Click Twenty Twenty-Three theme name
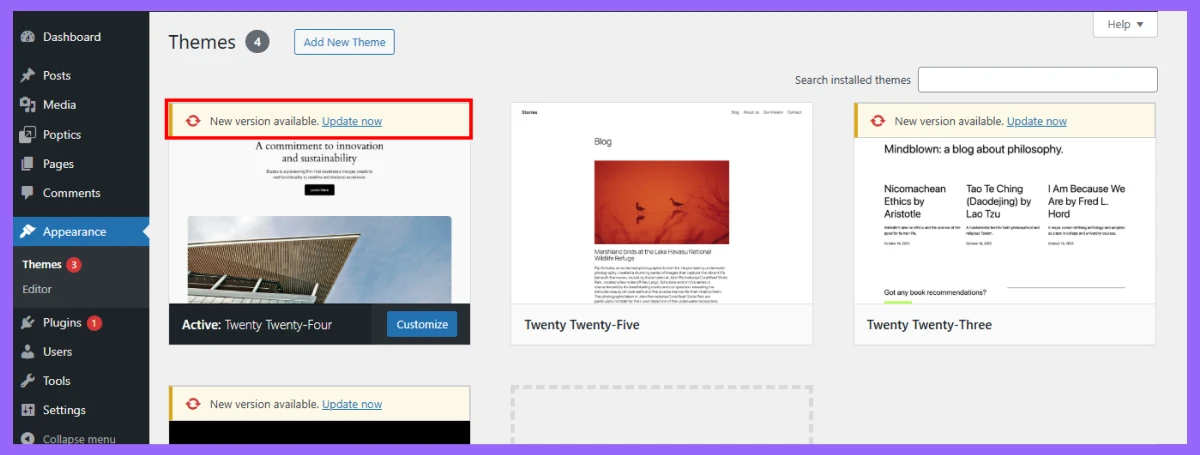 click(x=929, y=325)
